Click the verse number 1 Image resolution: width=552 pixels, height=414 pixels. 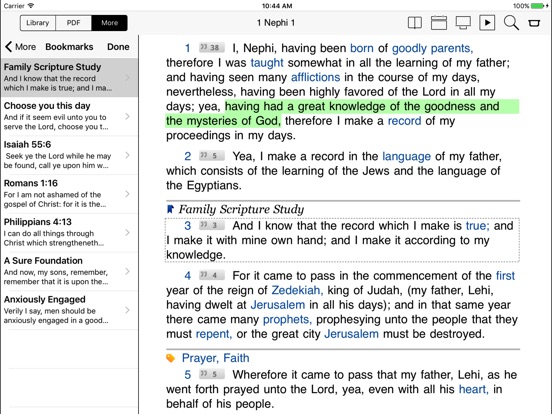coord(187,48)
